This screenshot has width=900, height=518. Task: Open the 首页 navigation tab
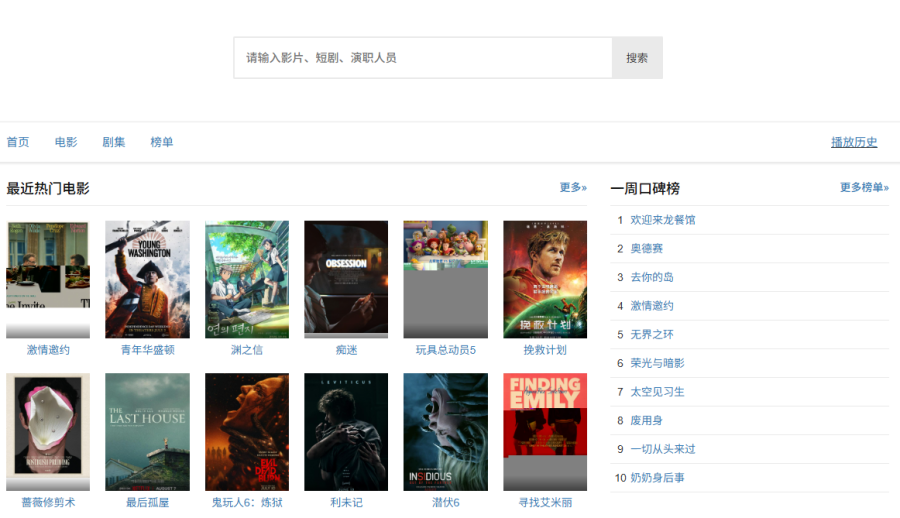click(18, 142)
